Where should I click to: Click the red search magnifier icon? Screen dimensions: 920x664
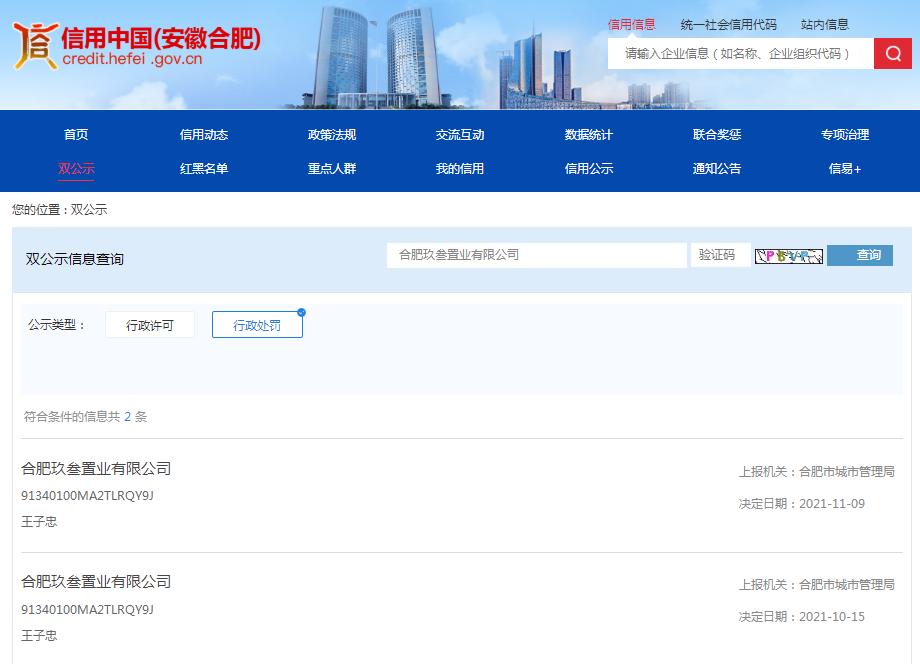pyautogui.click(x=892, y=53)
